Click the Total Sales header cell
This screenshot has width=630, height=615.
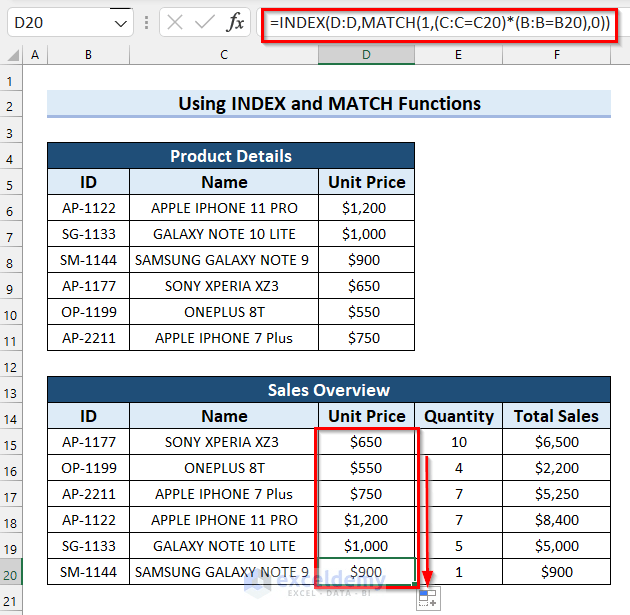tap(556, 416)
